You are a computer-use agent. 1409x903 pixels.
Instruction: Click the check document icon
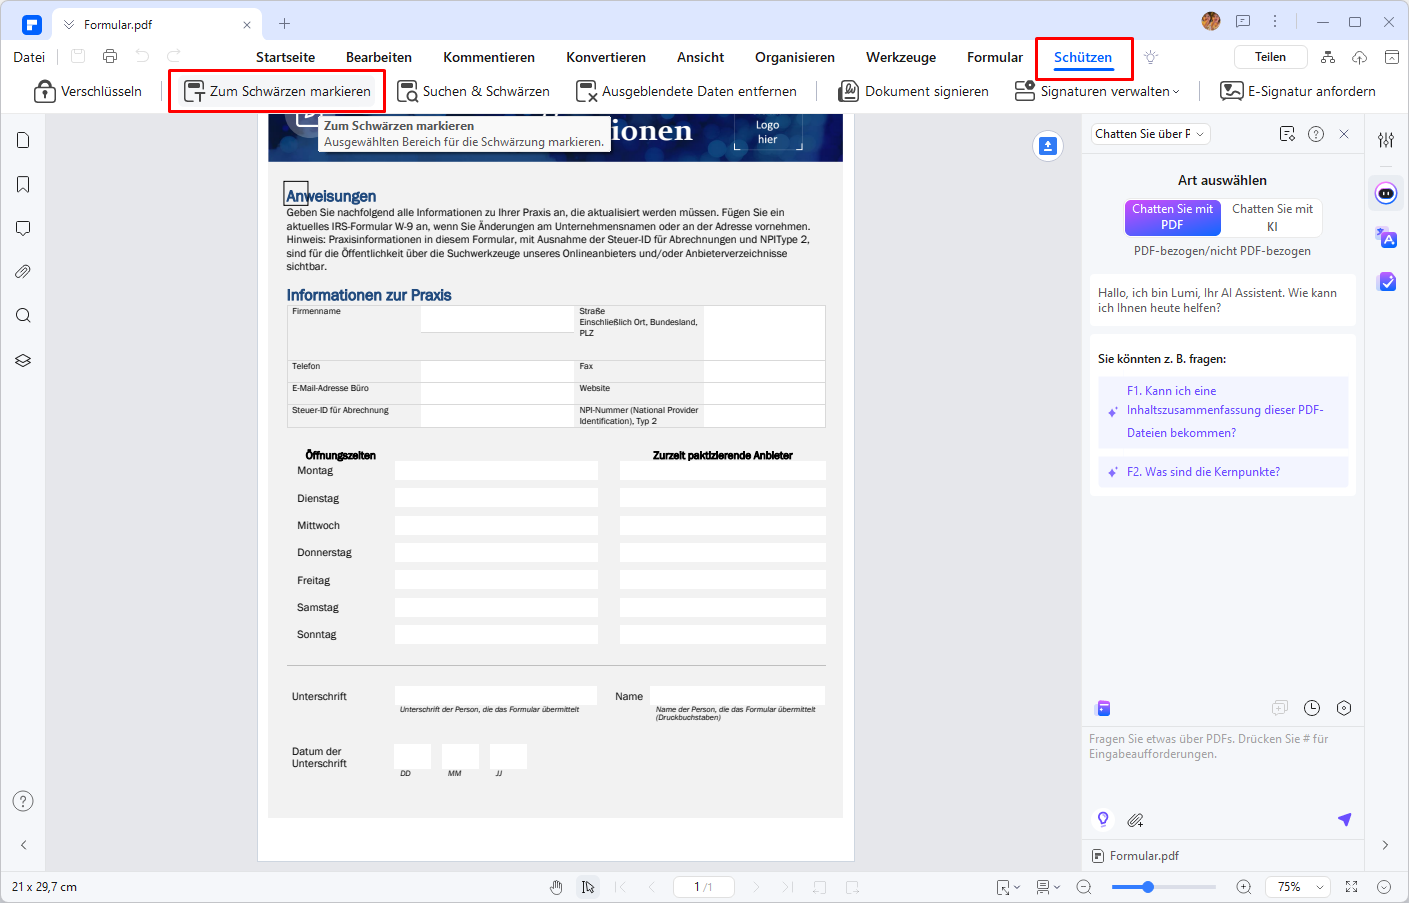click(x=1386, y=282)
